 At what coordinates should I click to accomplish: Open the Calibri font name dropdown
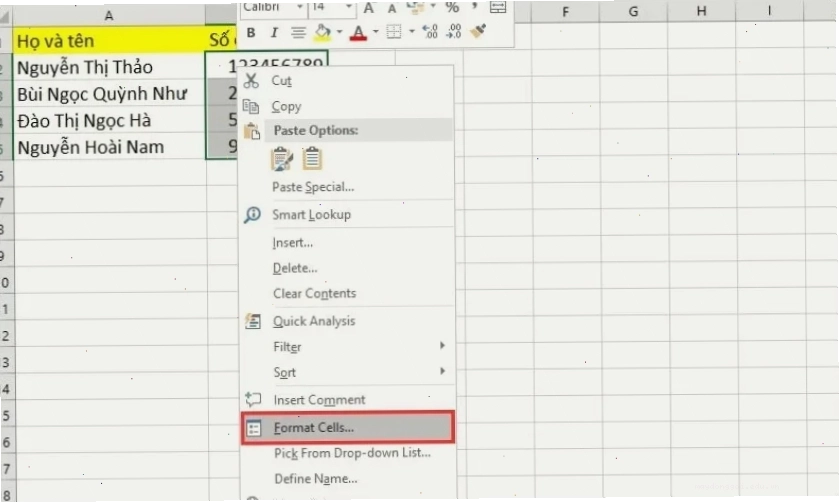300,7
